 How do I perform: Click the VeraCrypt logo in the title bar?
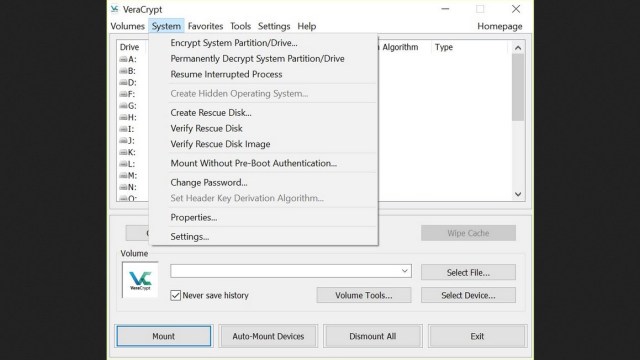(115, 9)
